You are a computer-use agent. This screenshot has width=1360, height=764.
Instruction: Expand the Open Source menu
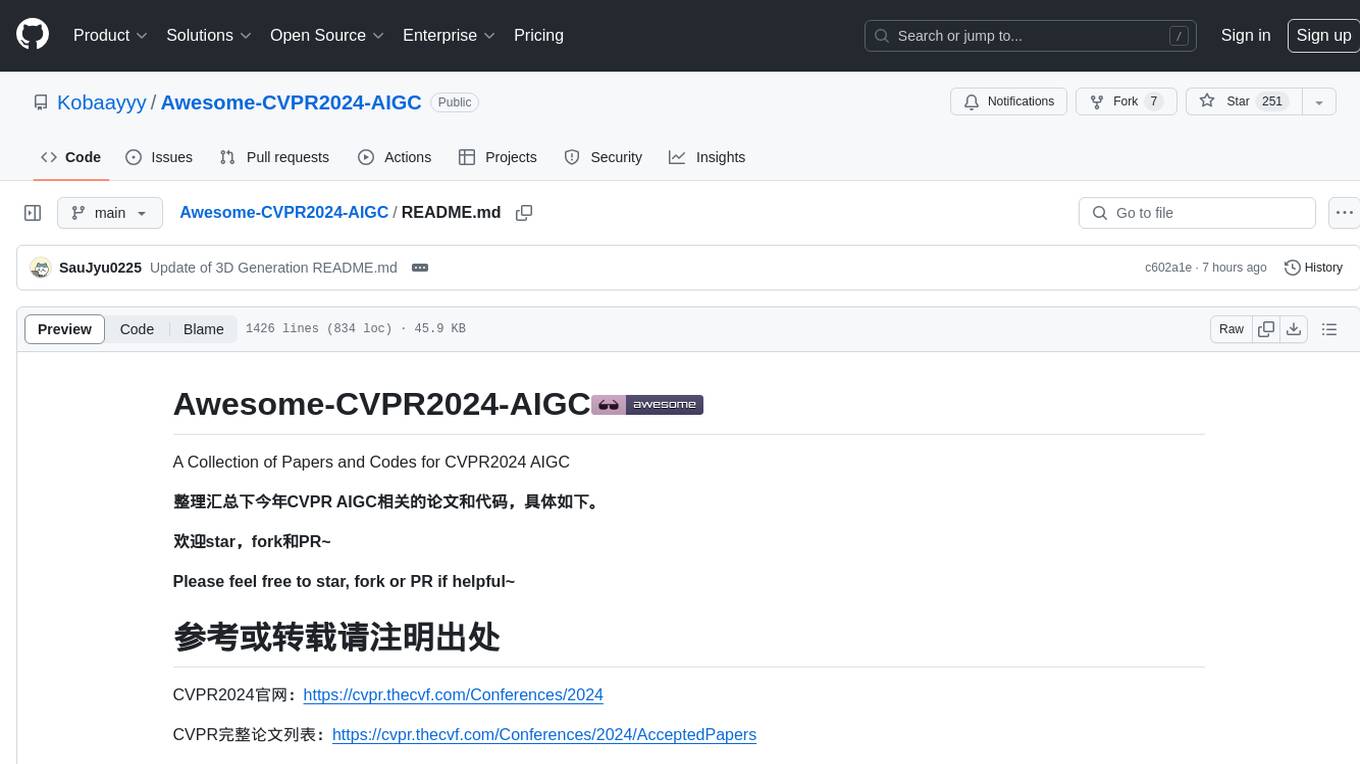point(327,35)
